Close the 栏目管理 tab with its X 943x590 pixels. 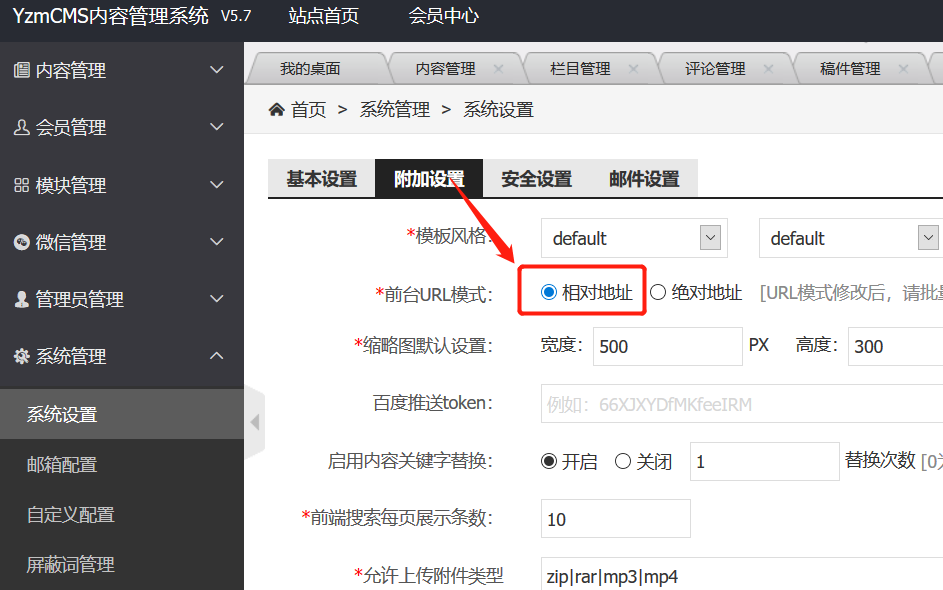coord(633,69)
